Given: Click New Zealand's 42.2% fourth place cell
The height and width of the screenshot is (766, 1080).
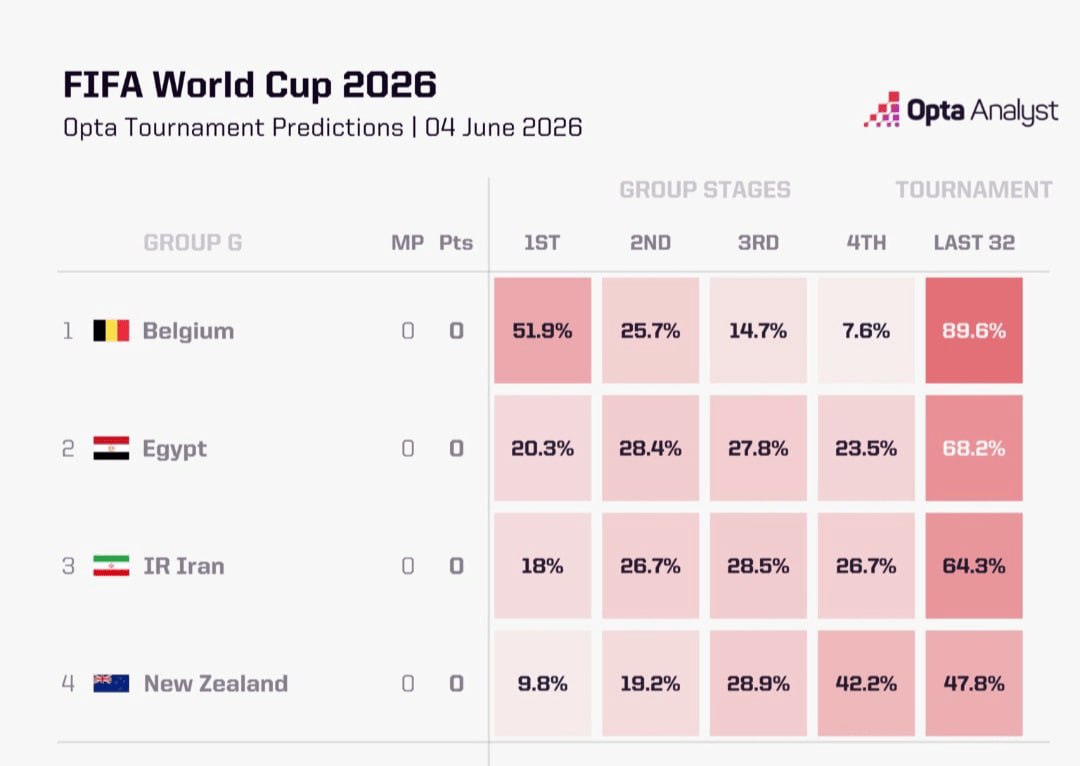Looking at the screenshot, I should click(866, 683).
